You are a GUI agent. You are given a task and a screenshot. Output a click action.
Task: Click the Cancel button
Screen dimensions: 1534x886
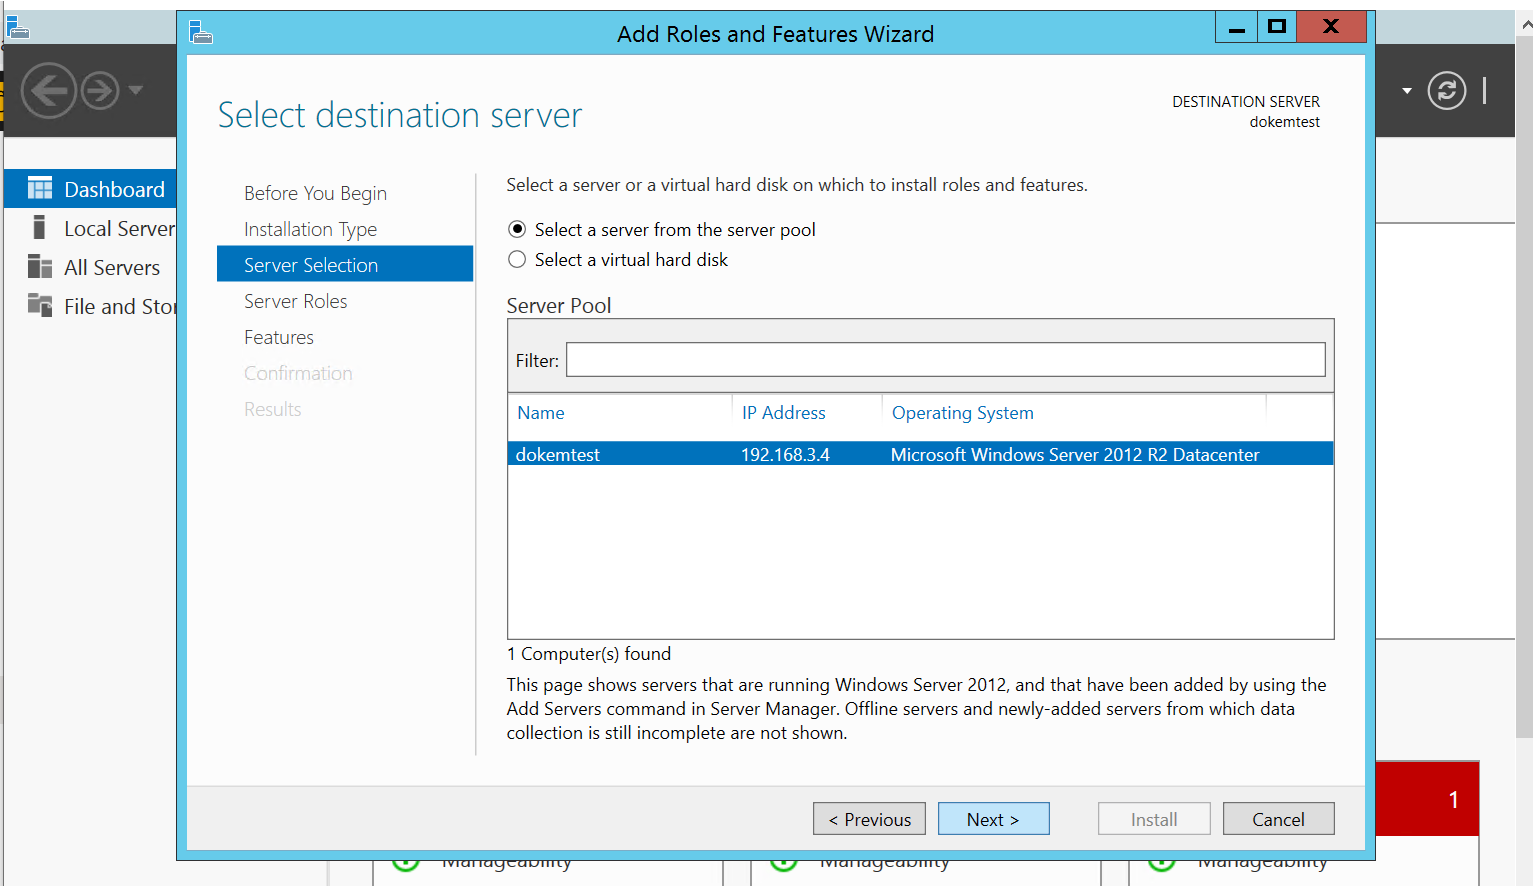pos(1278,819)
